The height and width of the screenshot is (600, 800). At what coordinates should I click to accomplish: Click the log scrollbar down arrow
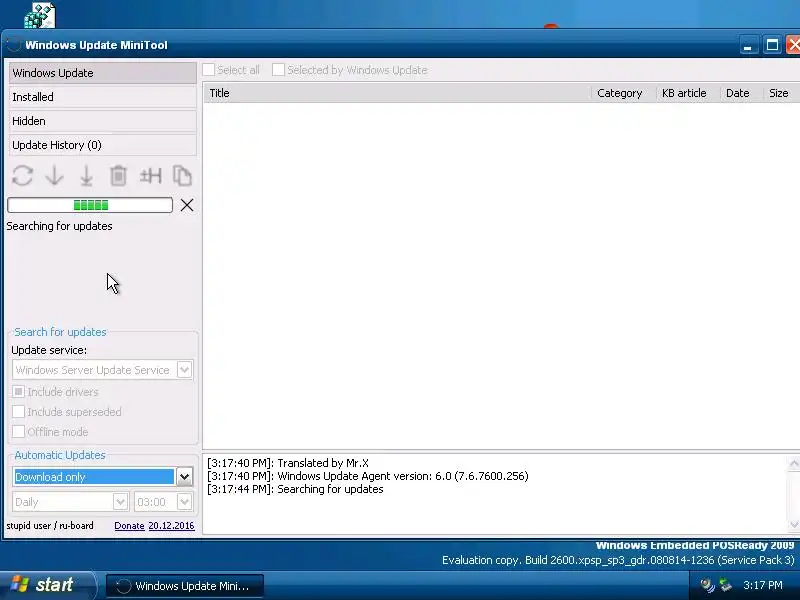794,524
